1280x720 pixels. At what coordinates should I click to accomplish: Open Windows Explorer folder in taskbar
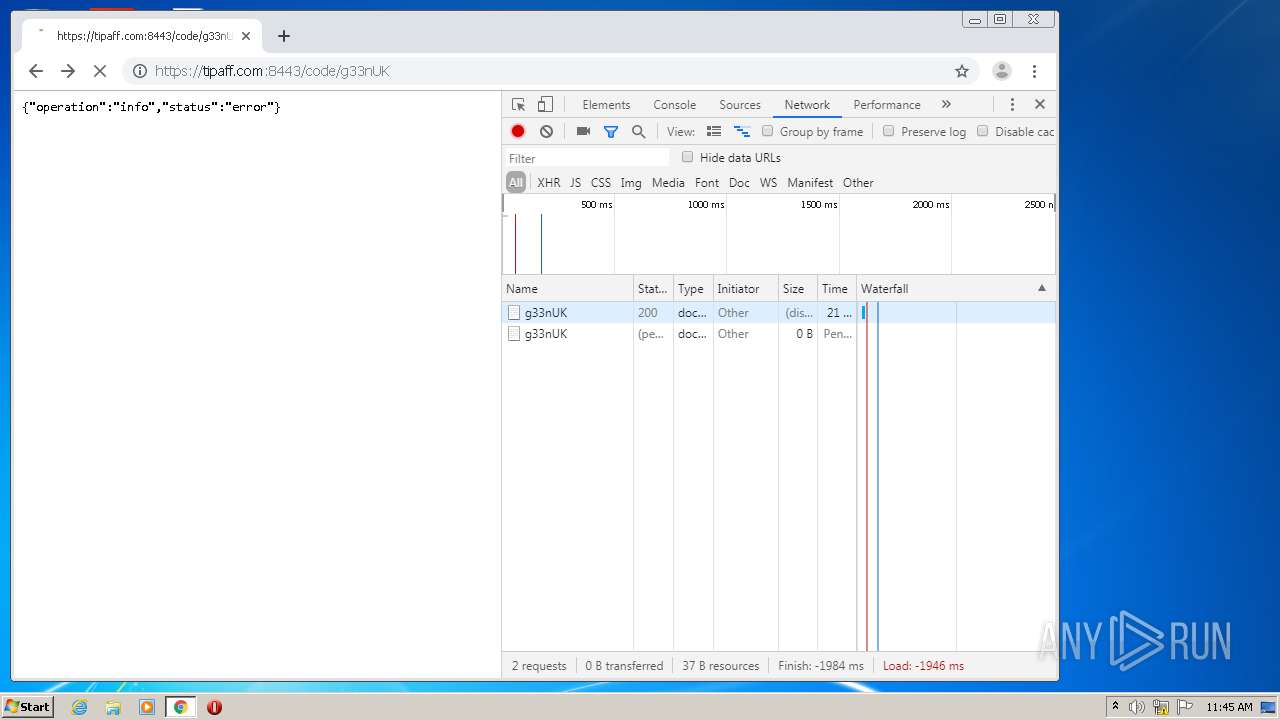pos(113,707)
